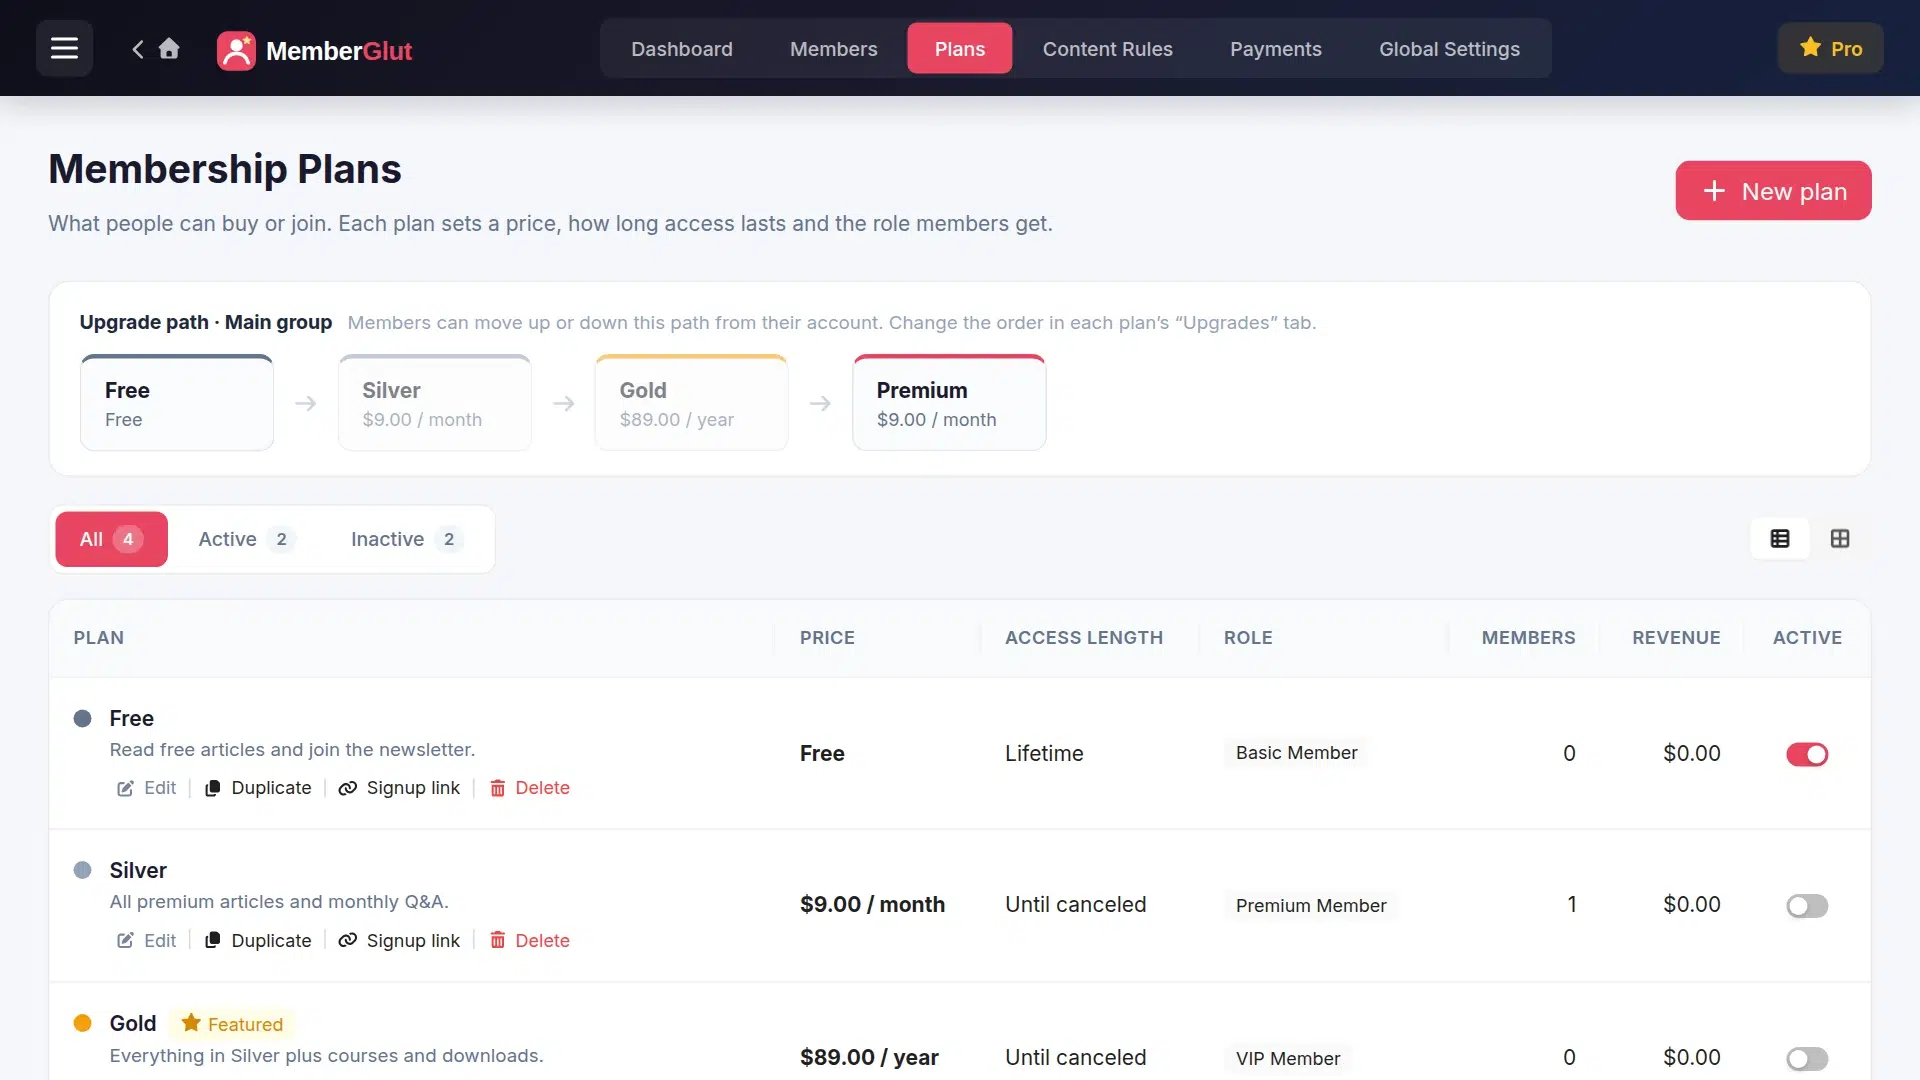Image resolution: width=1920 pixels, height=1080 pixels.
Task: Create a New plan
Action: tap(1773, 191)
